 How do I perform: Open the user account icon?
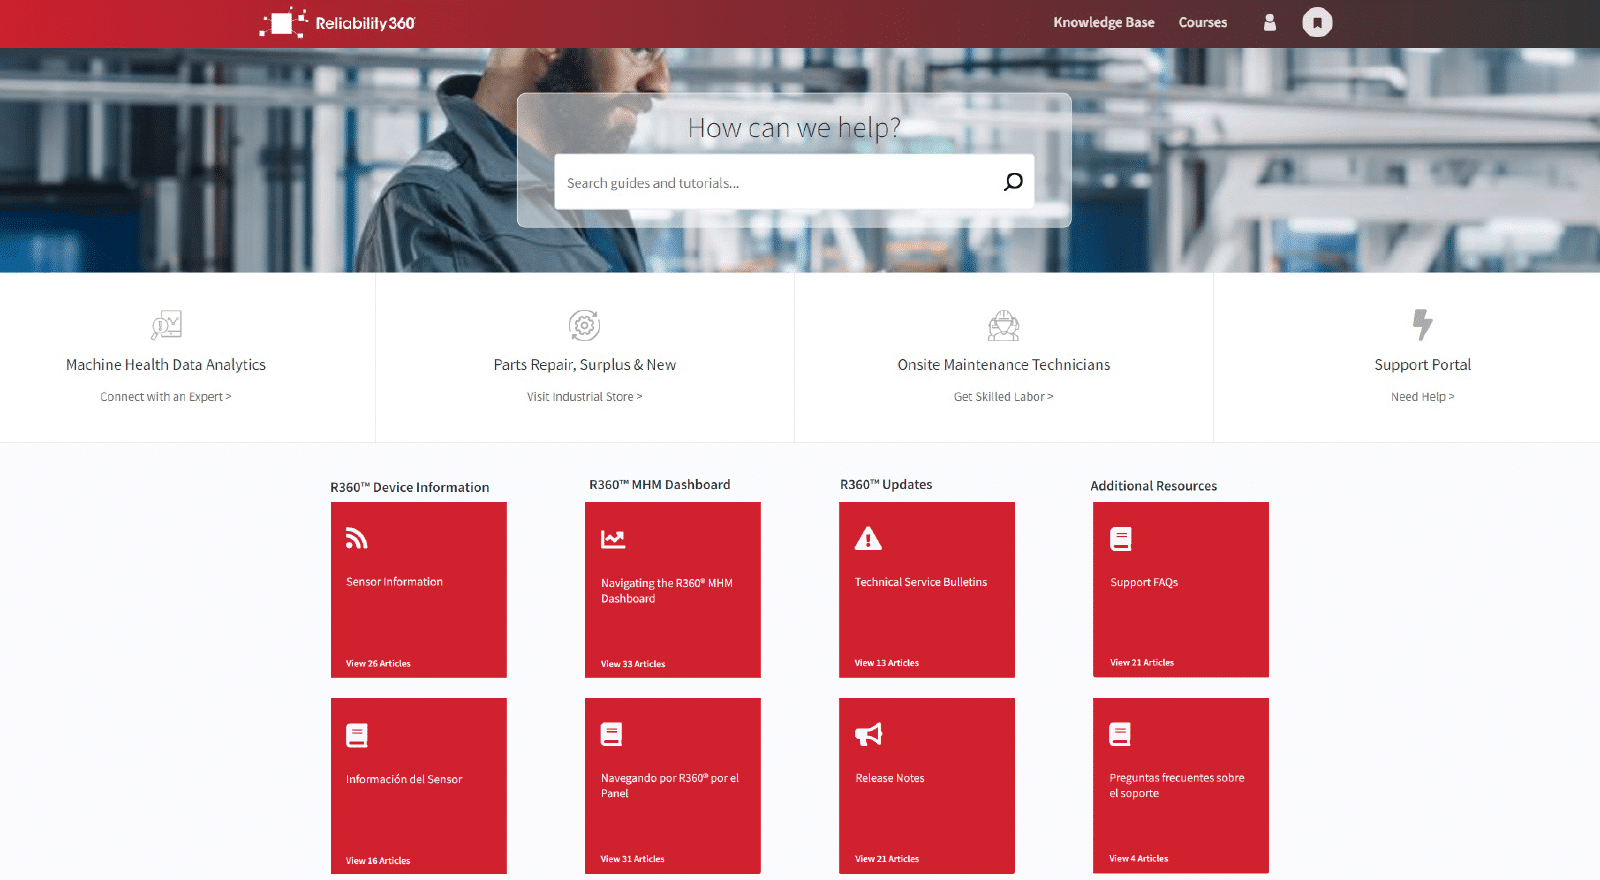(1269, 22)
